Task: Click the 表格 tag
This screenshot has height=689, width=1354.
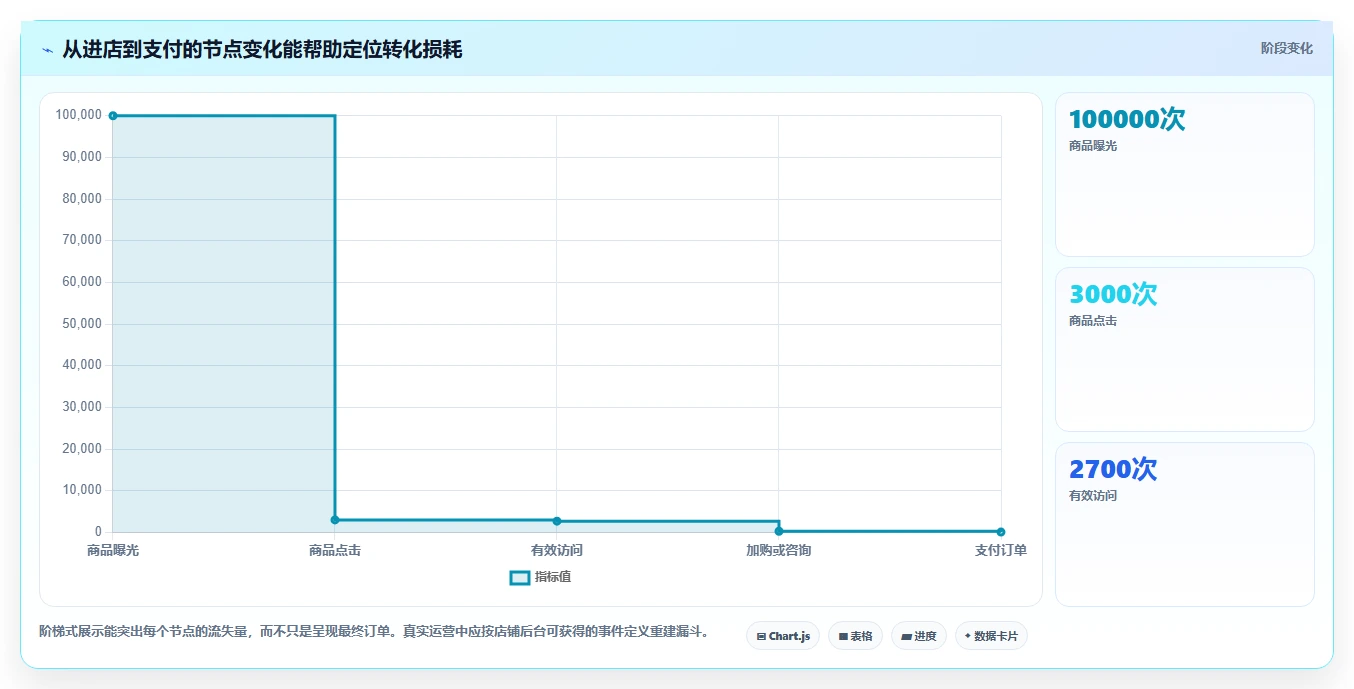Action: coord(855,636)
